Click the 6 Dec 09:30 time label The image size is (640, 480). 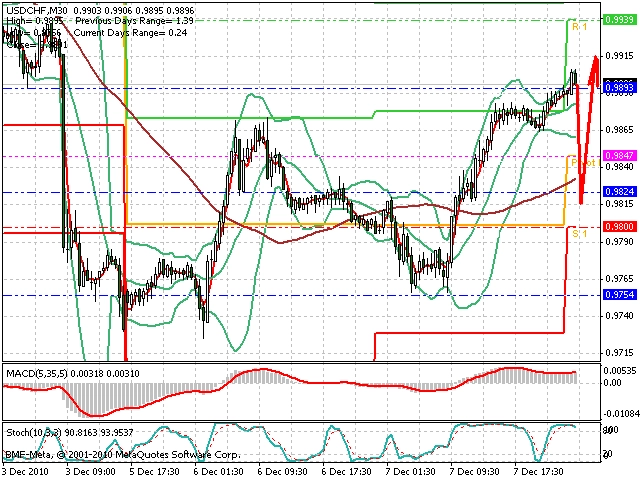[282, 472]
